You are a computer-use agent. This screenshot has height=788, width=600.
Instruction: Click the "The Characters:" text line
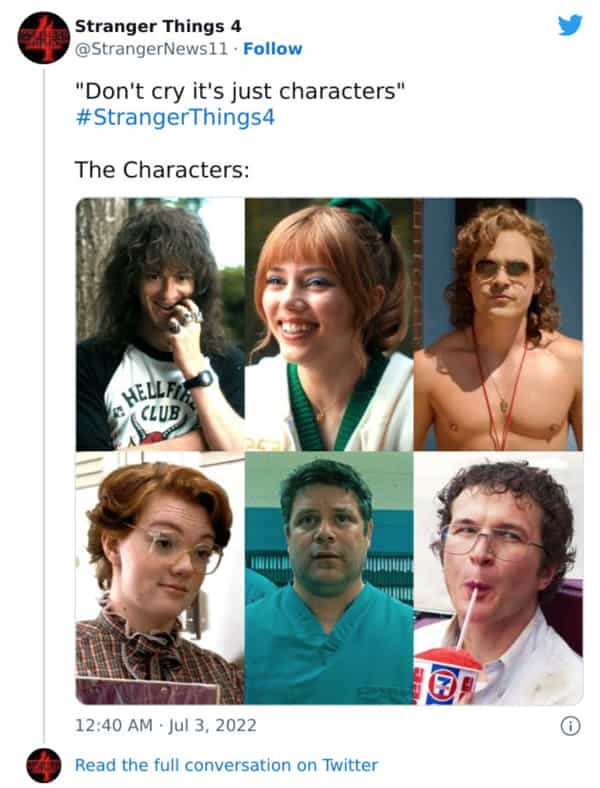[x=162, y=170]
